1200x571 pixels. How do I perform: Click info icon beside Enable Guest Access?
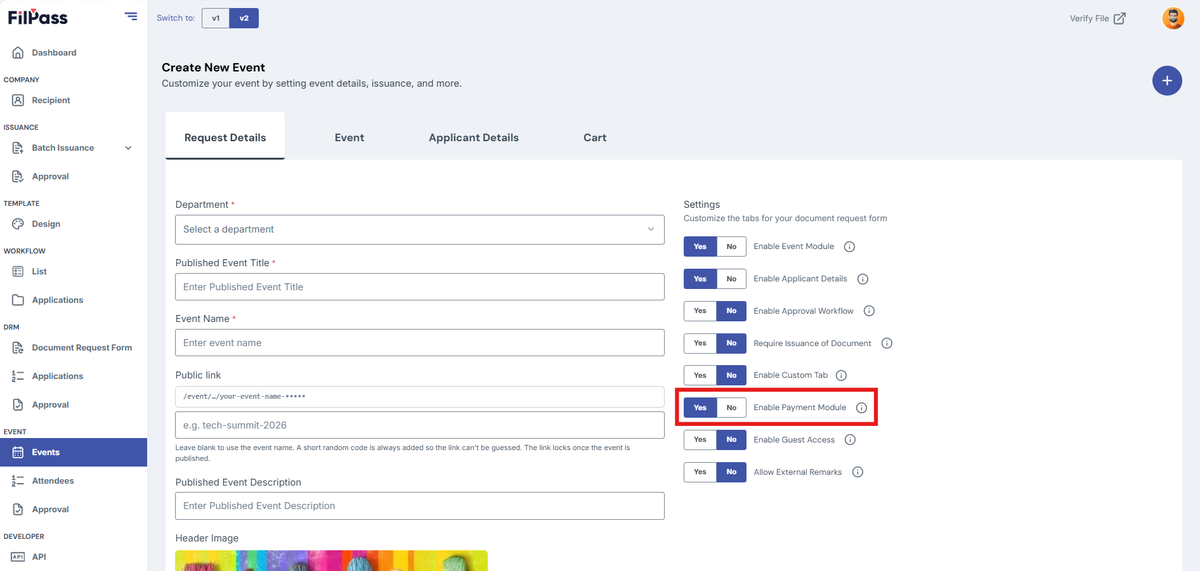pyautogui.click(x=850, y=439)
